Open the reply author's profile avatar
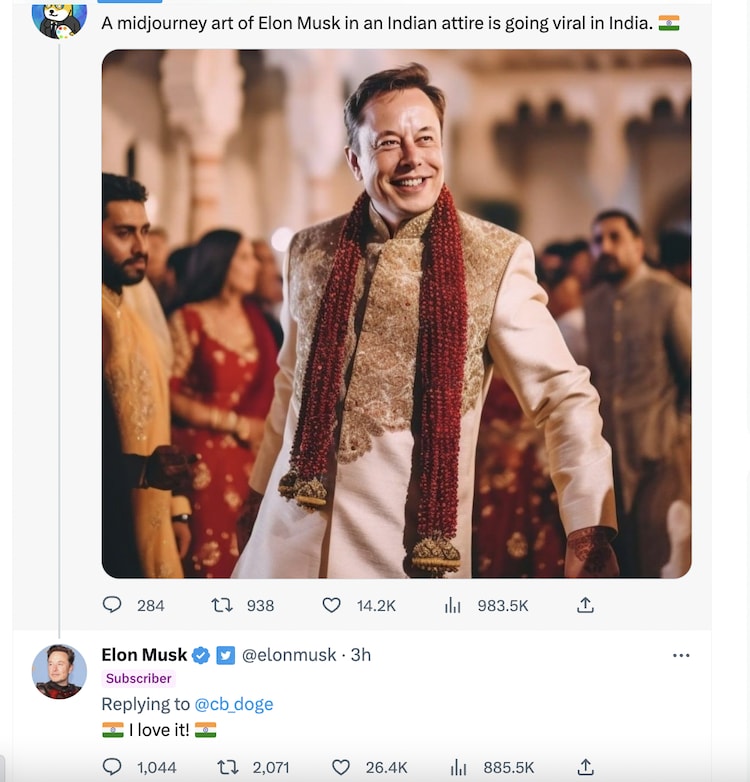 pyautogui.click(x=59, y=671)
